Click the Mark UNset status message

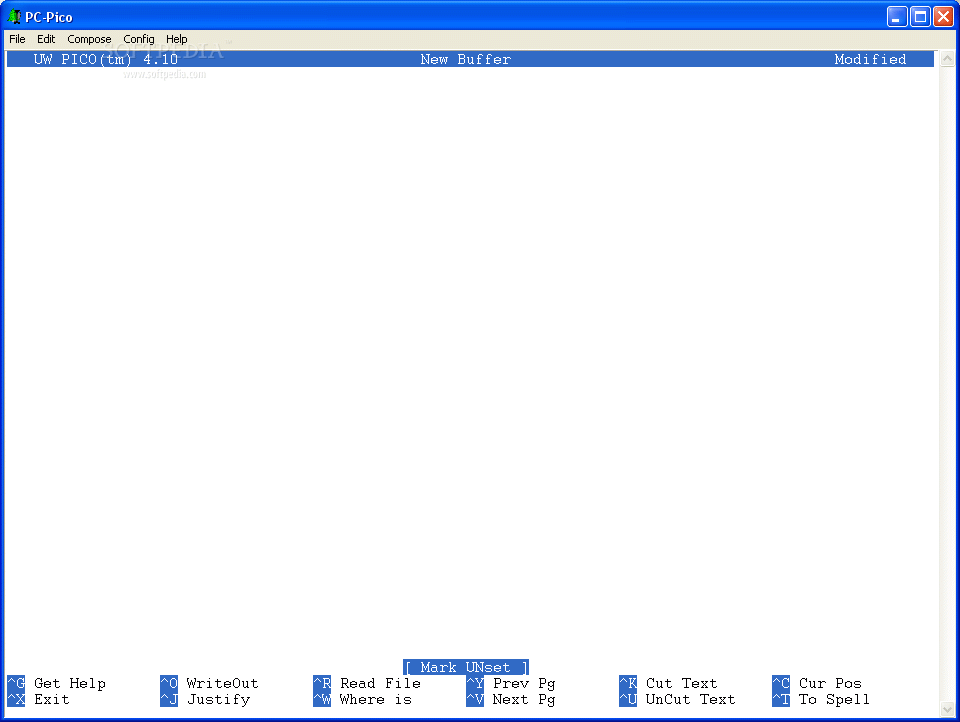466,667
